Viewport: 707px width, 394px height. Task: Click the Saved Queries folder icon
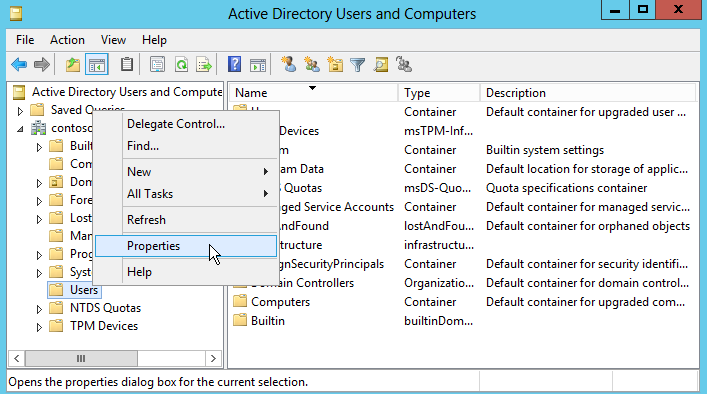37,110
